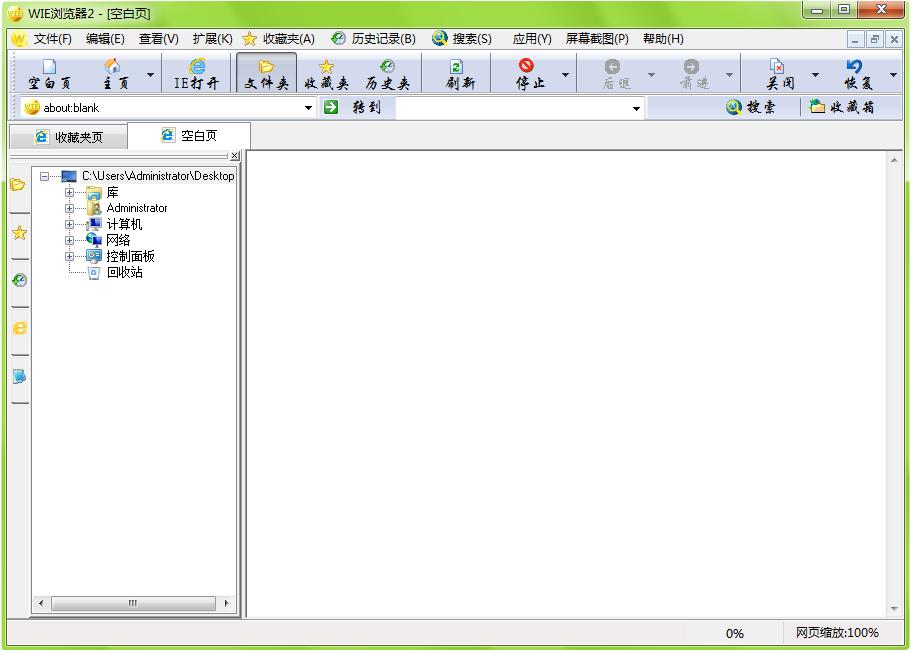Click the orange IE icon in sidebar
Viewport: 911px width, 652px height.
[x=19, y=328]
